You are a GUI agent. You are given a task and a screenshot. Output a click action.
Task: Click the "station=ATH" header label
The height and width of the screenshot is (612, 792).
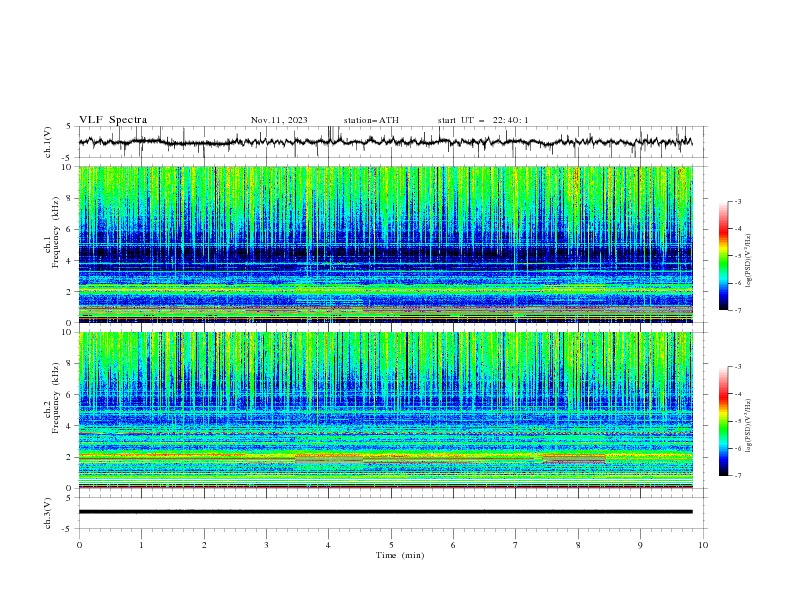(x=371, y=120)
